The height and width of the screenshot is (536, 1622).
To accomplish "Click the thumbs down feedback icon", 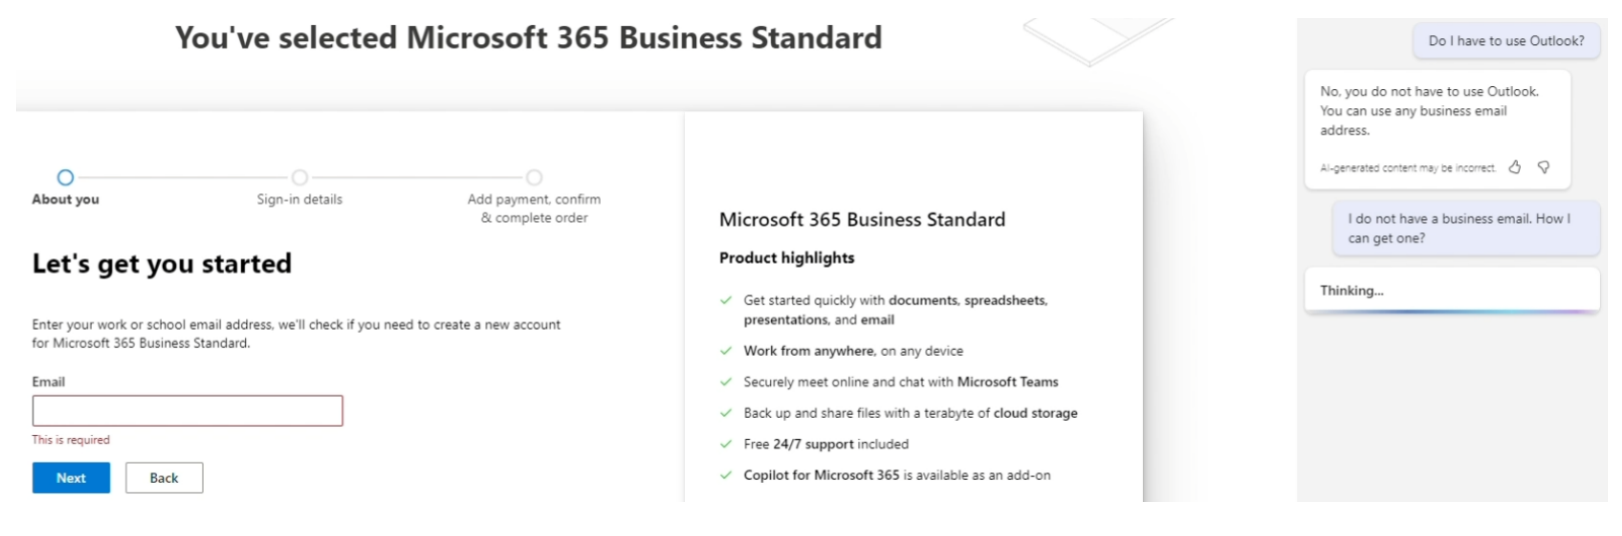I will tap(1544, 167).
